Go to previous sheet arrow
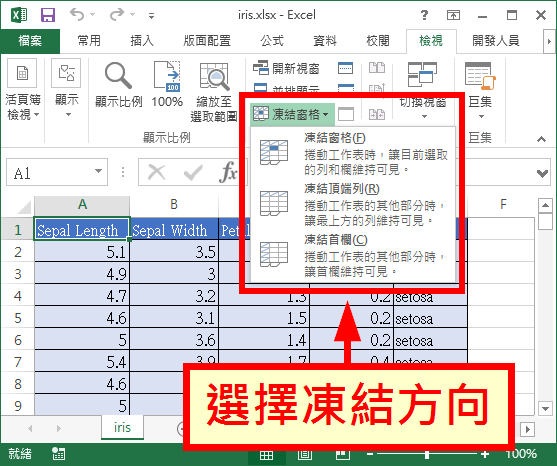The image size is (557, 466). [30, 429]
